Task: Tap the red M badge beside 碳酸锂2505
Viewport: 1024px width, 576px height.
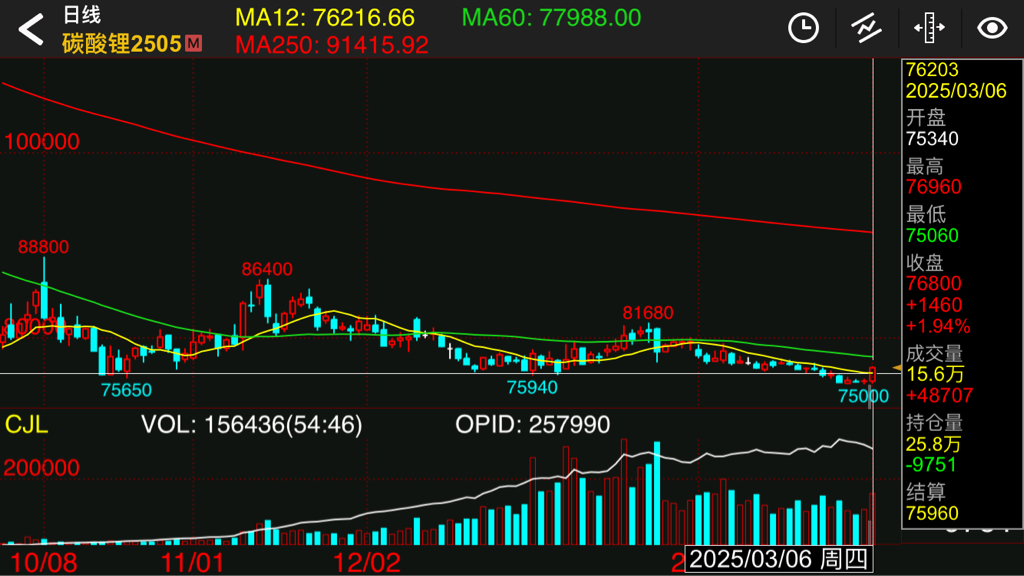Action: click(x=194, y=43)
